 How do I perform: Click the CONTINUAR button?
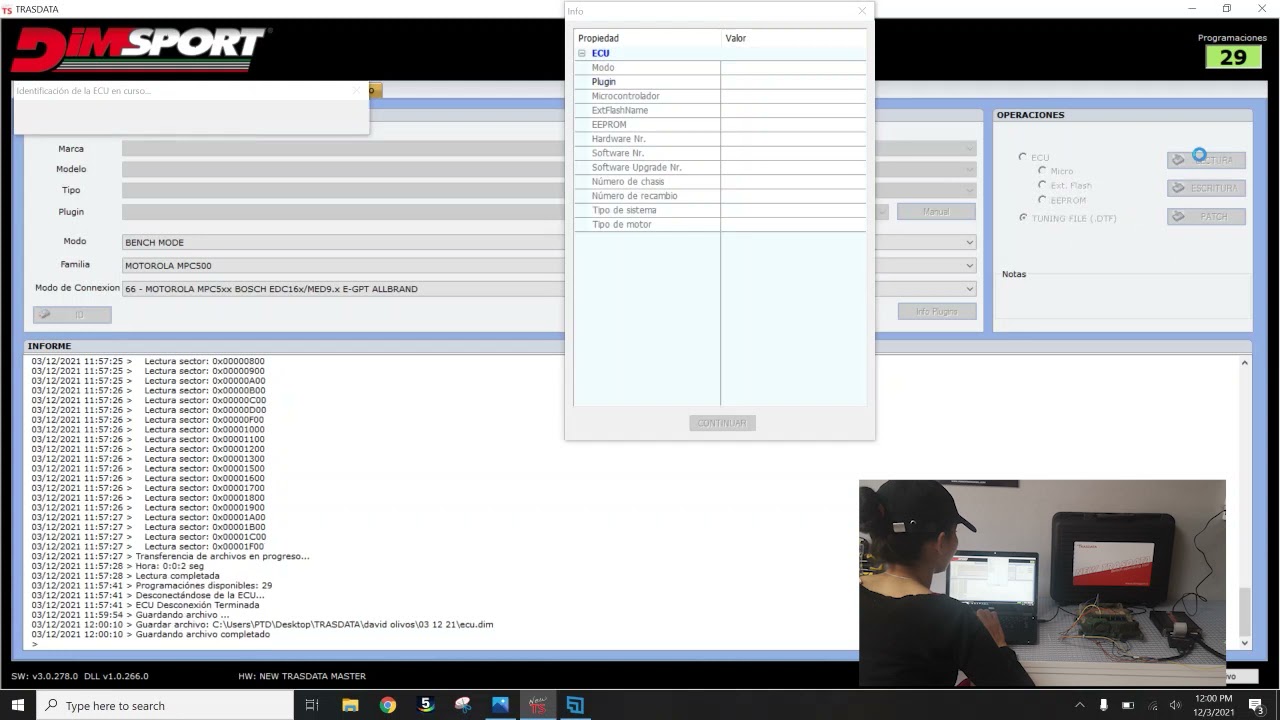click(722, 423)
